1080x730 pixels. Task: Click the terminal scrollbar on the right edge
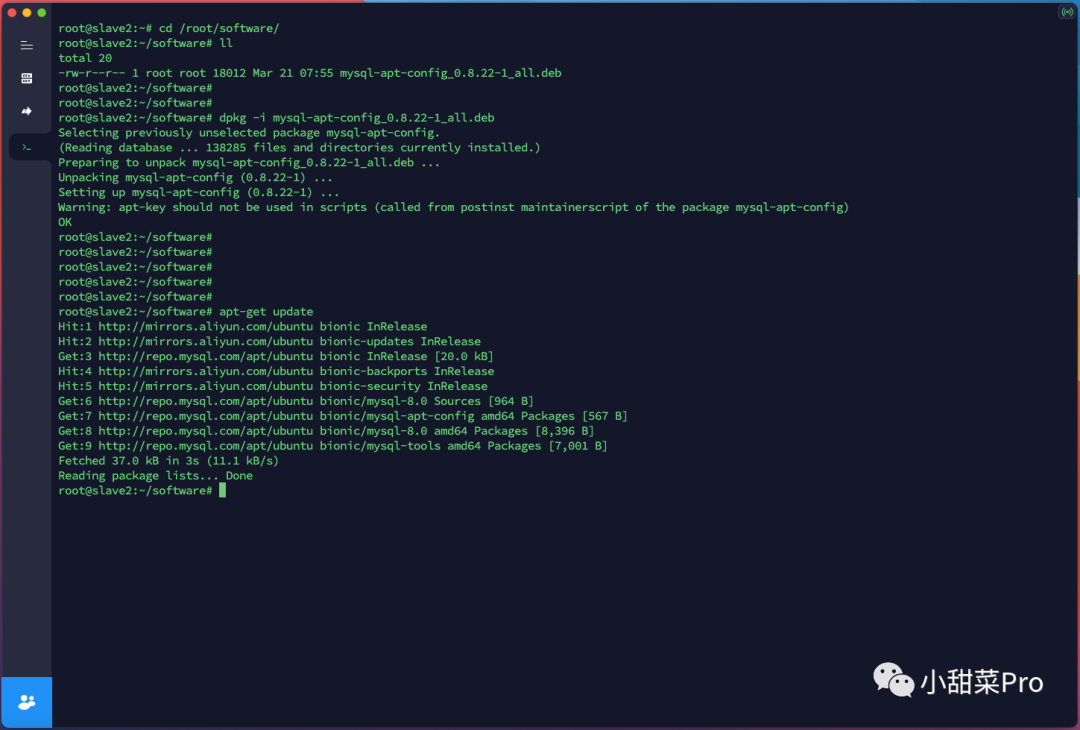[x=1077, y=200]
